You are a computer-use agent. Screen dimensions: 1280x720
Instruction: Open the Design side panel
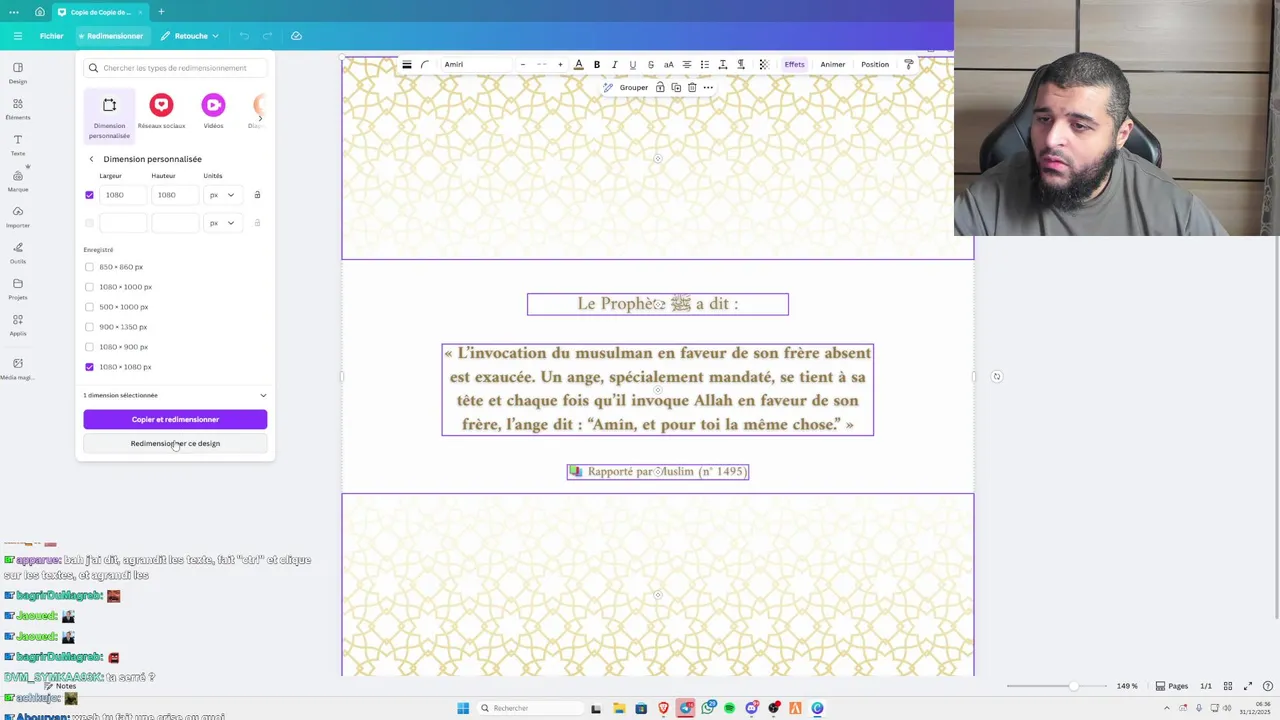(18, 73)
